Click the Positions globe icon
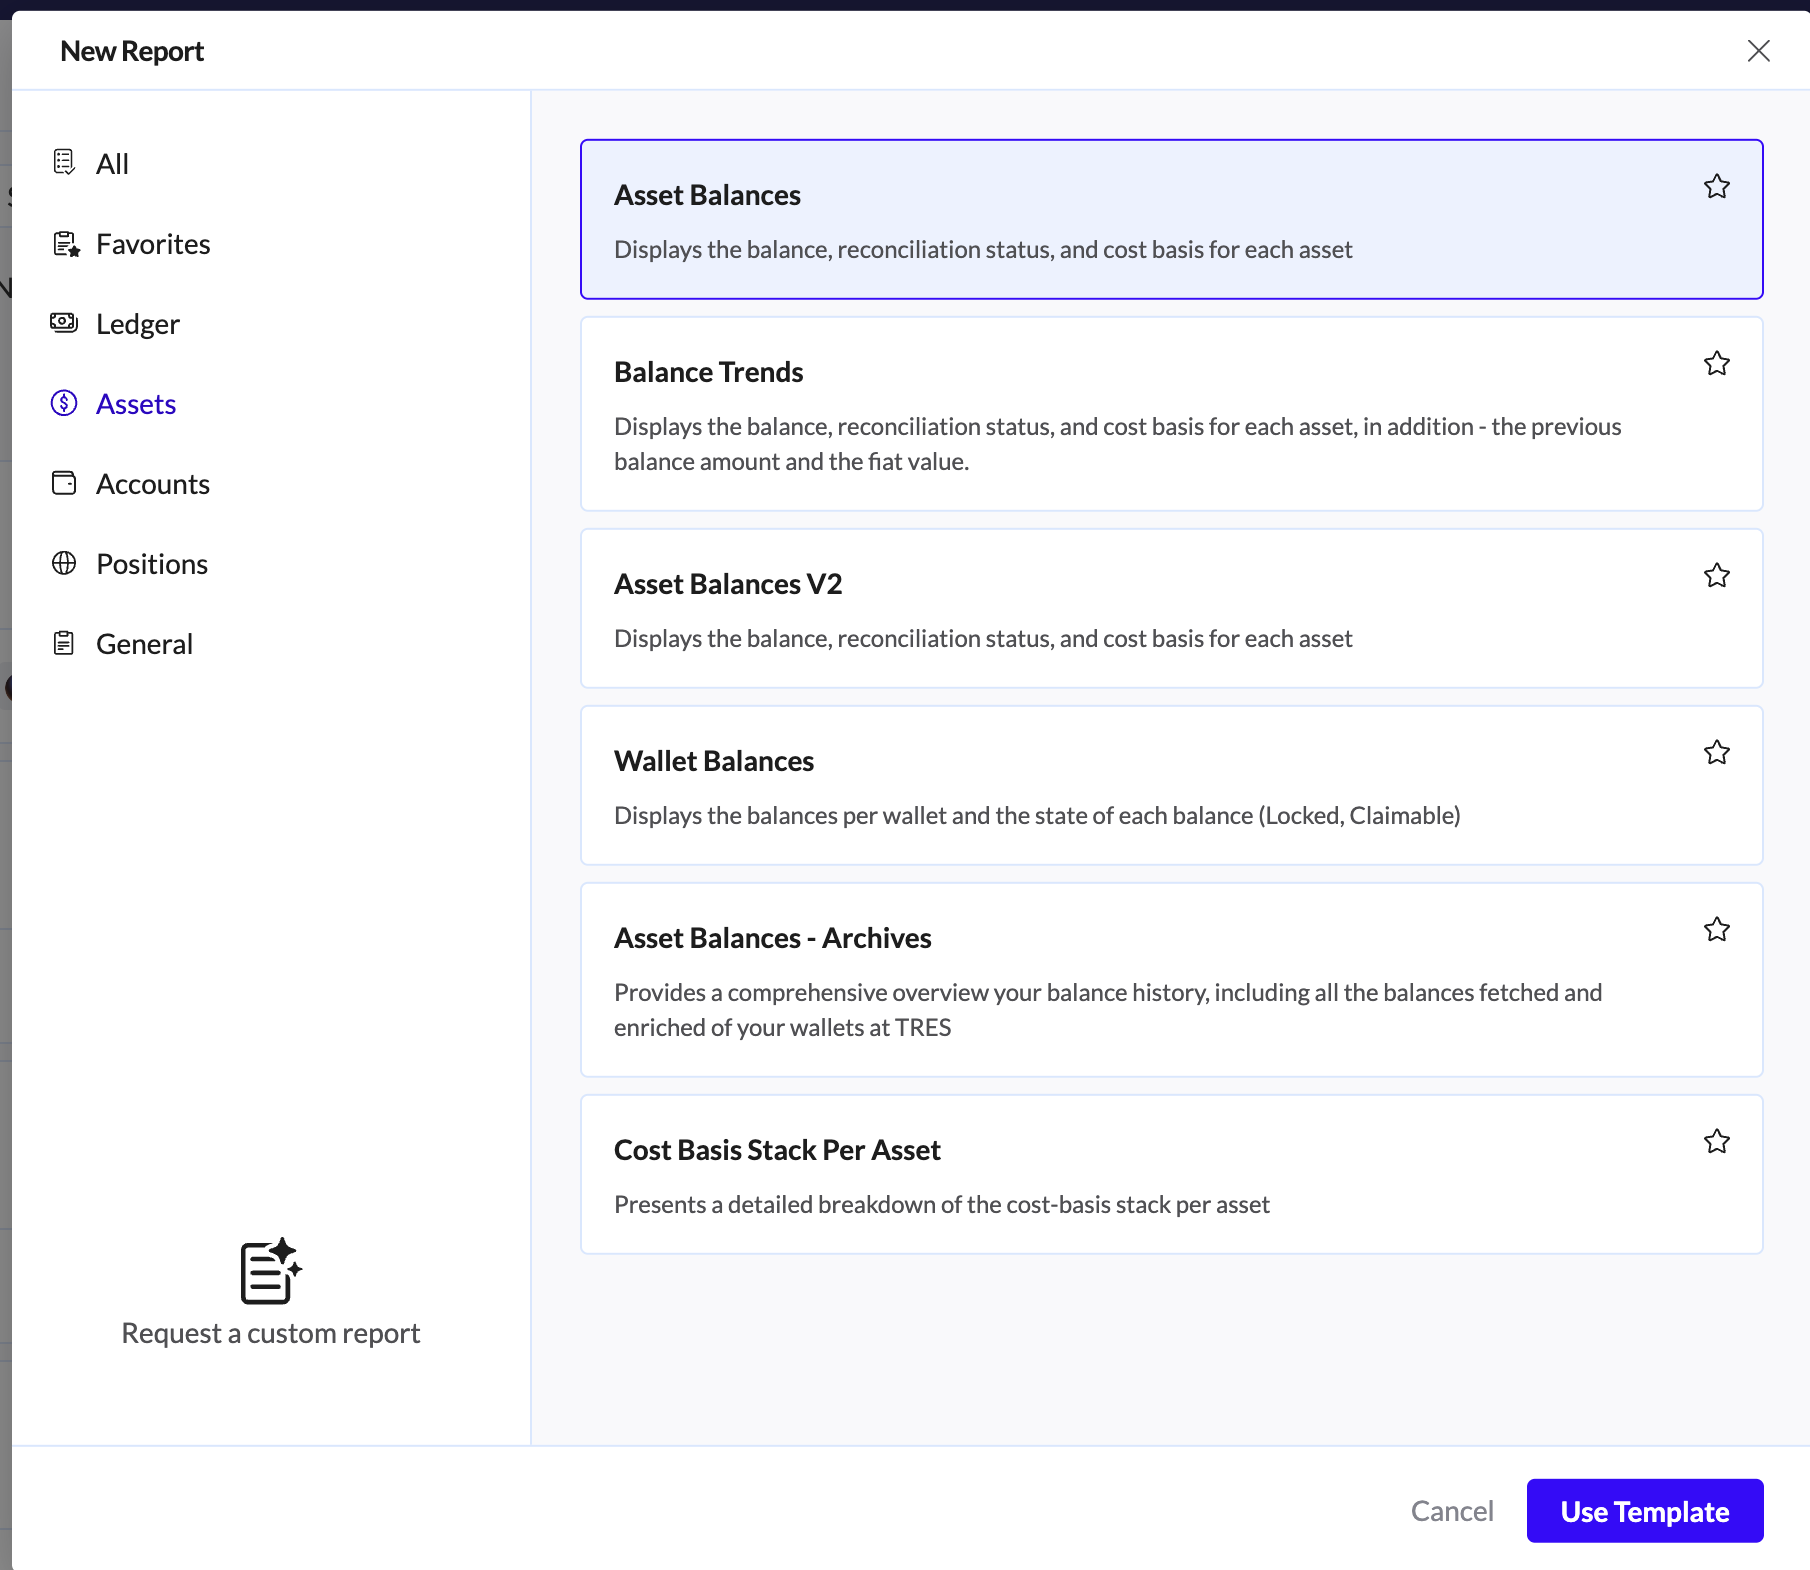Screen dimensions: 1810x1570 click(64, 563)
